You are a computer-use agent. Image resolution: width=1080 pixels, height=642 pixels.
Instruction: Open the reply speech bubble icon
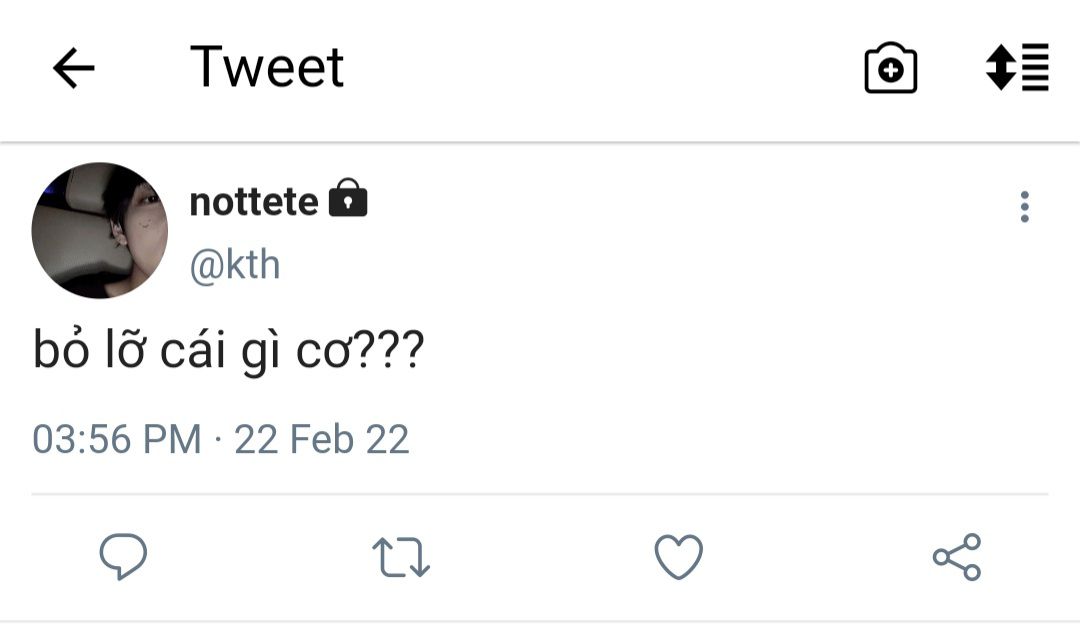(123, 556)
